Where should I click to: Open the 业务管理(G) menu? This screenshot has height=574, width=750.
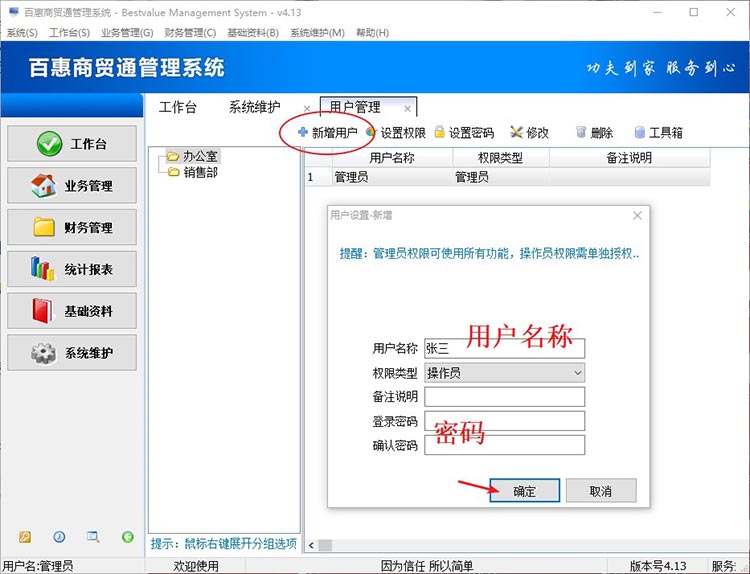(127, 33)
